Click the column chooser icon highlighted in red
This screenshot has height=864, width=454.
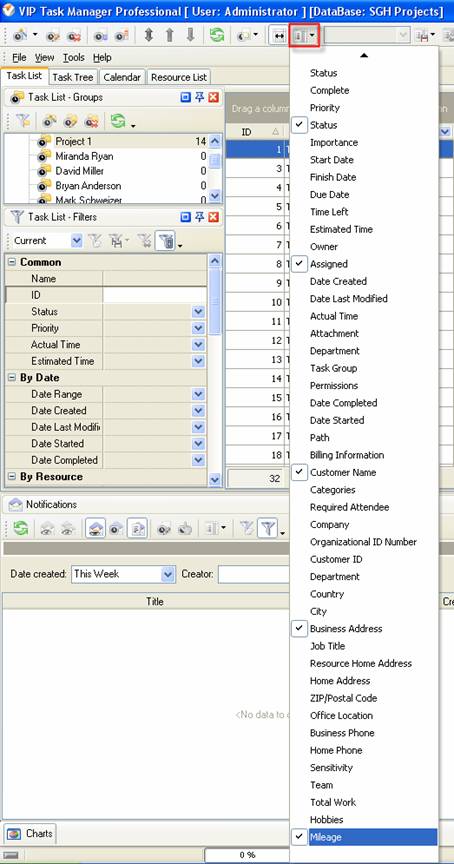[304, 35]
